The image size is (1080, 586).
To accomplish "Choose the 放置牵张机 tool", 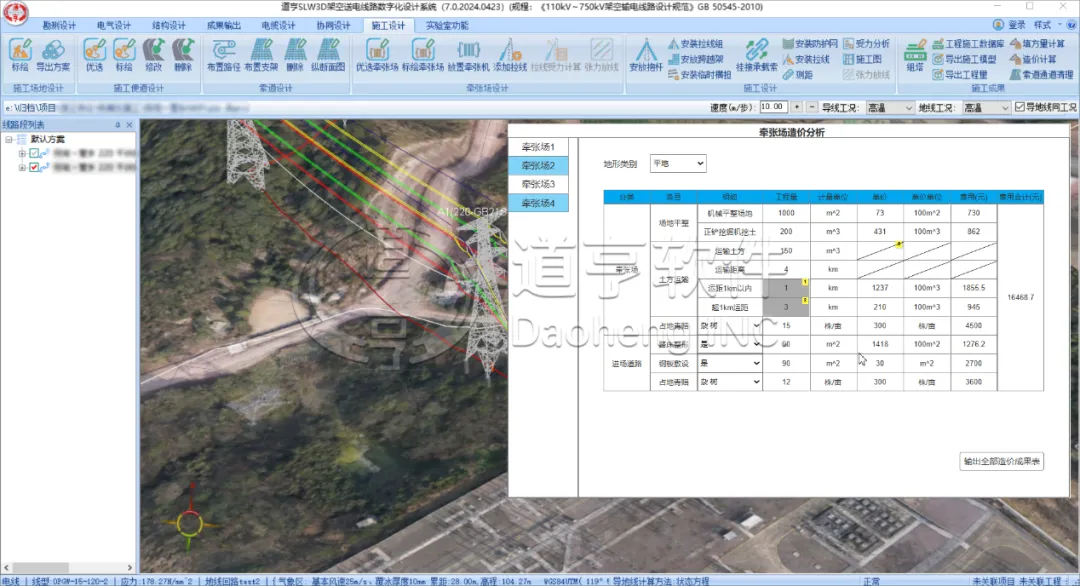I will point(468,54).
